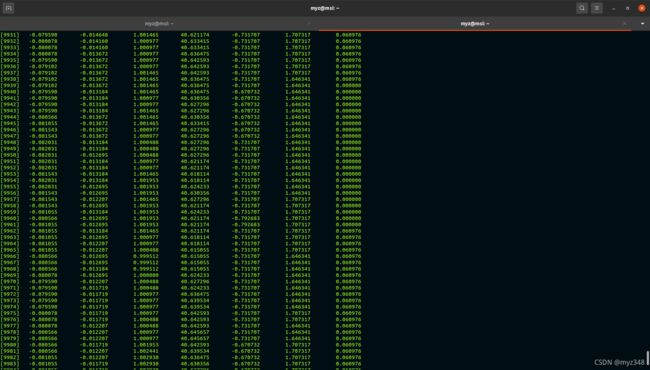
Task: Click the row index [9944]
Action: (10, 117)
